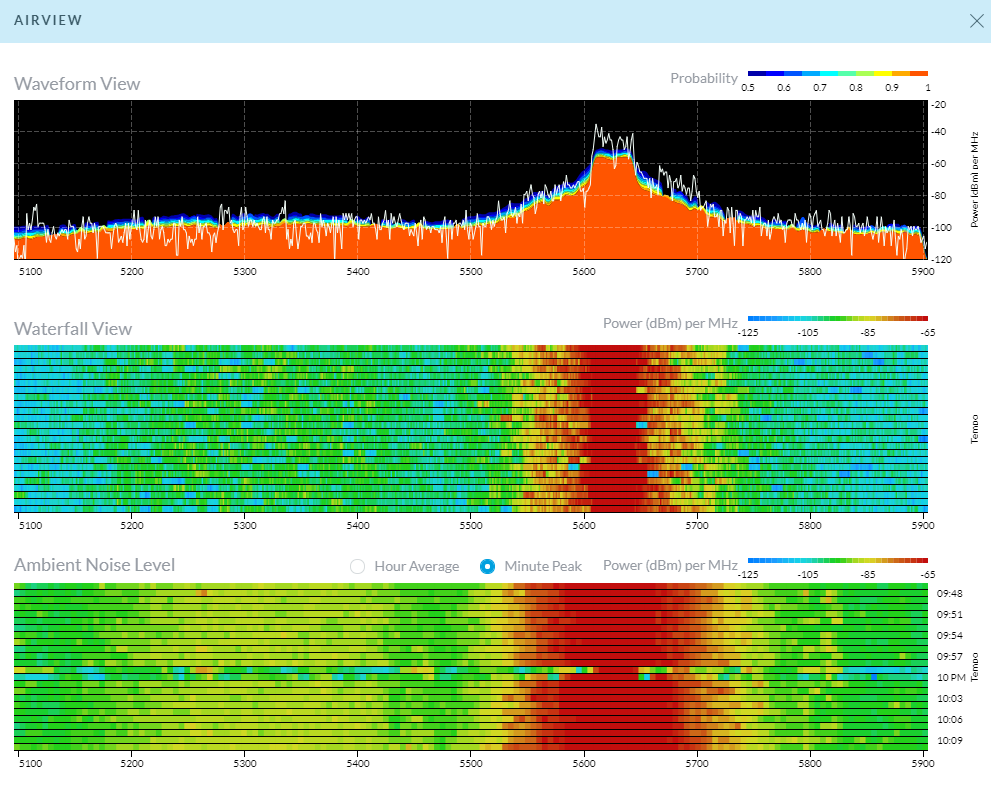The height and width of the screenshot is (806, 991).
Task: Select the Hour Average radio button
Action: point(357,566)
